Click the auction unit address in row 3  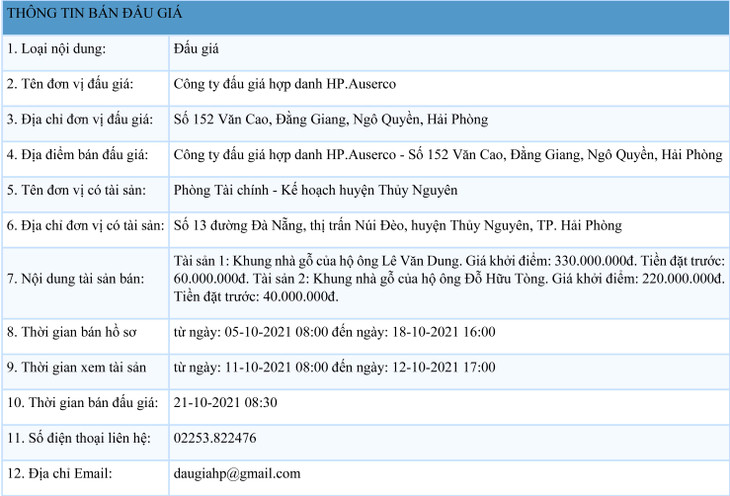[330, 119]
